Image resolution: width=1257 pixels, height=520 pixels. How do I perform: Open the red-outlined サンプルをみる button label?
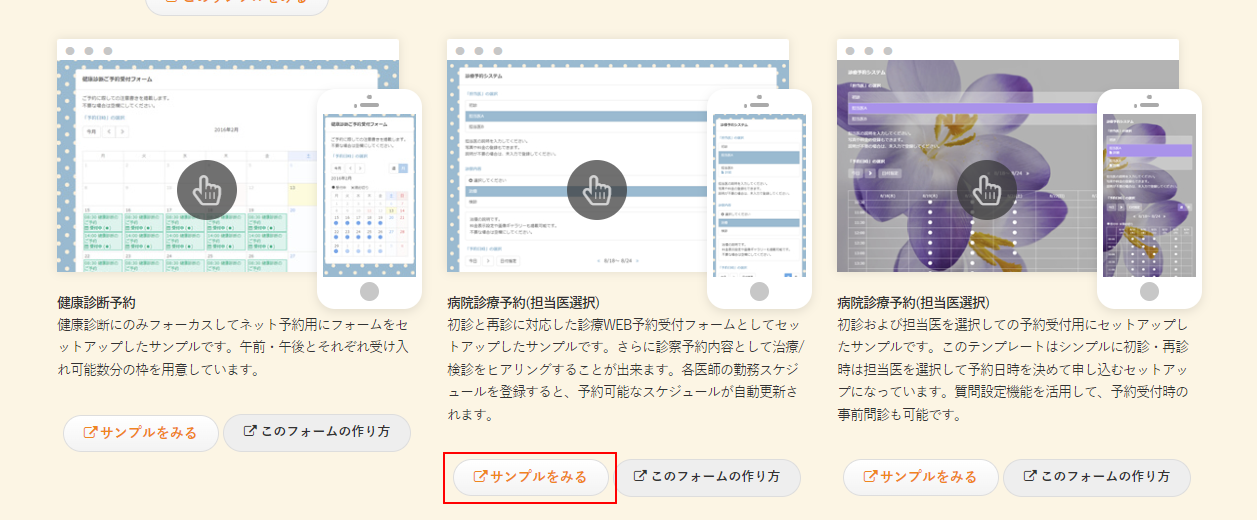pos(539,477)
